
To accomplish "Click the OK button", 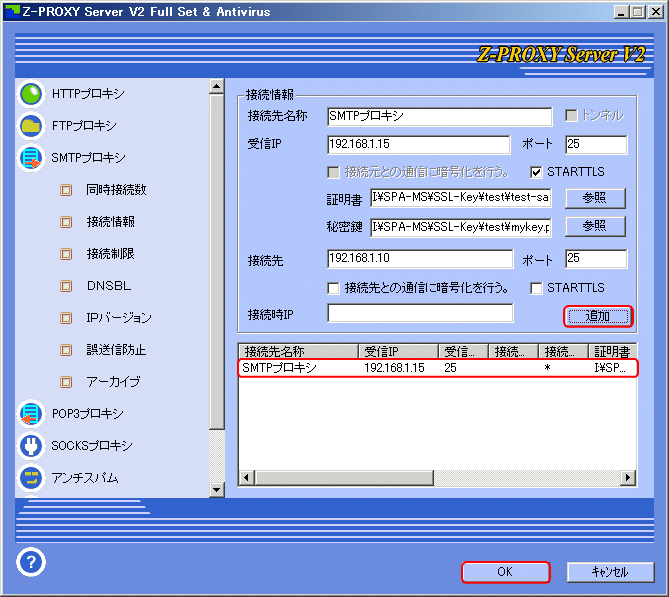I will click(506, 572).
